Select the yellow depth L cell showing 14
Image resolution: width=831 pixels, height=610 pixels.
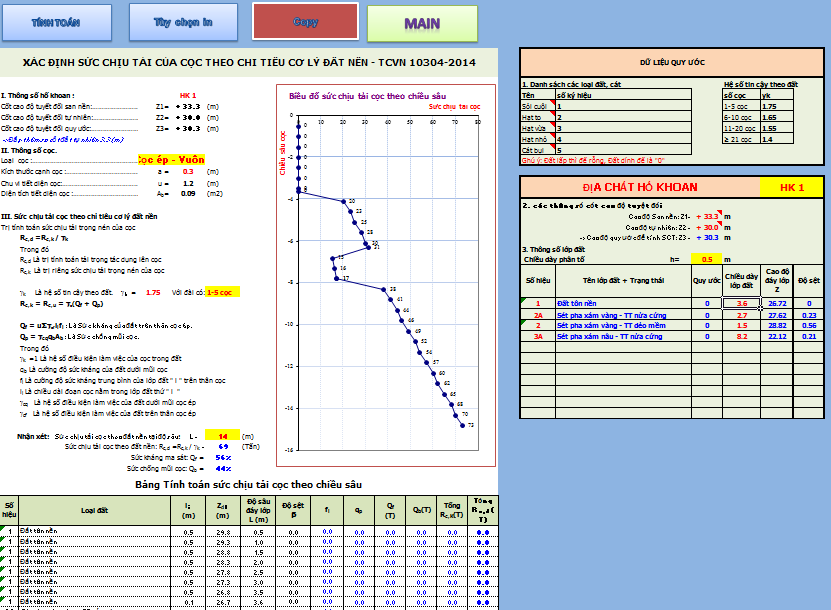(223, 436)
